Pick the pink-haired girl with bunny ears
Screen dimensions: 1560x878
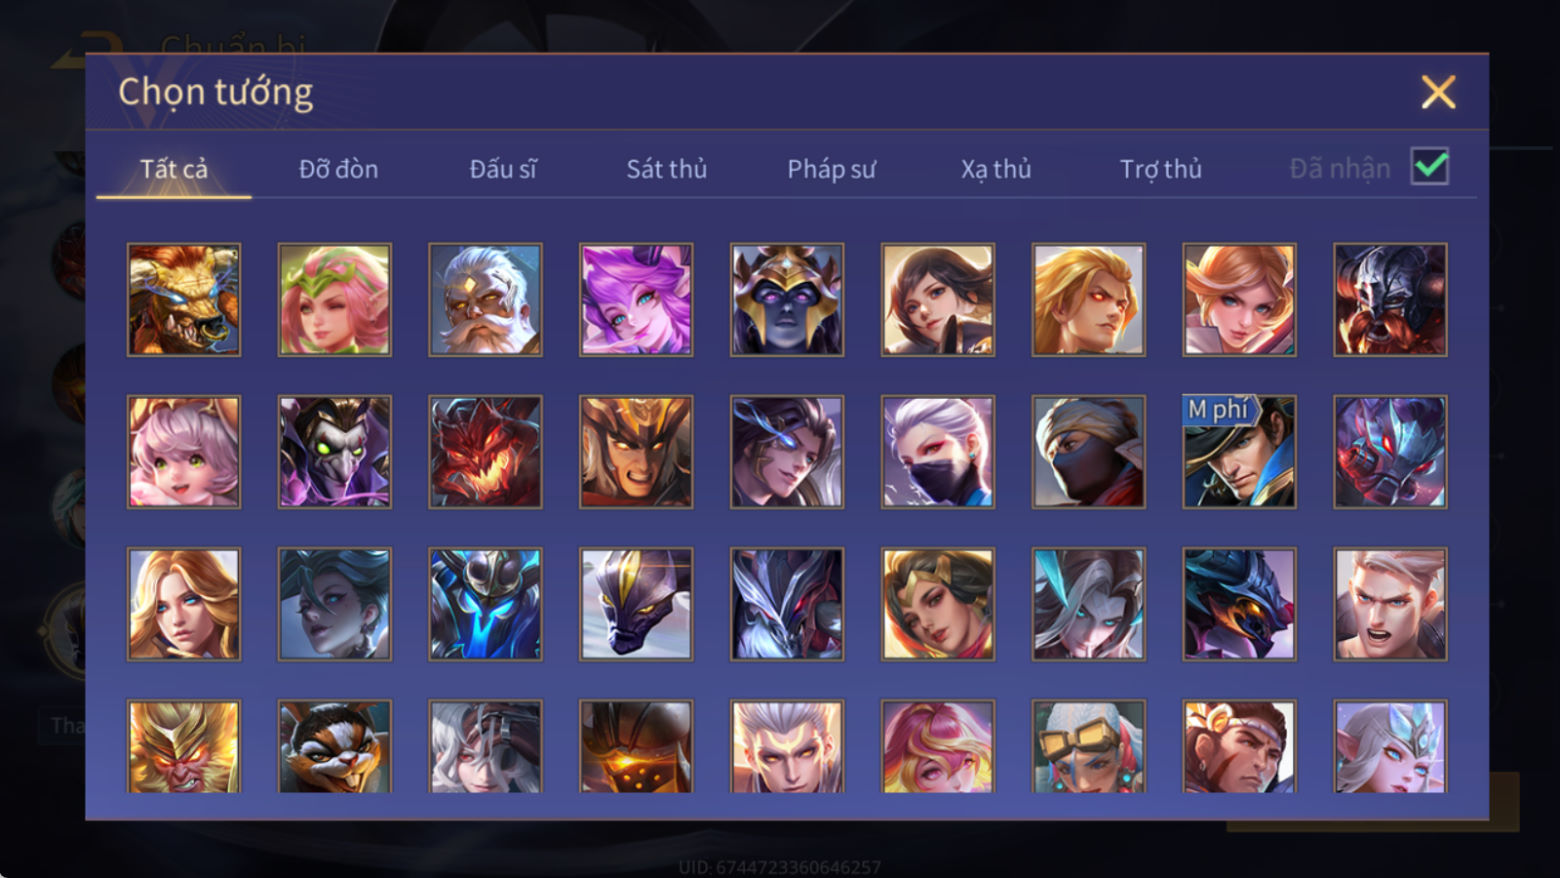click(184, 451)
